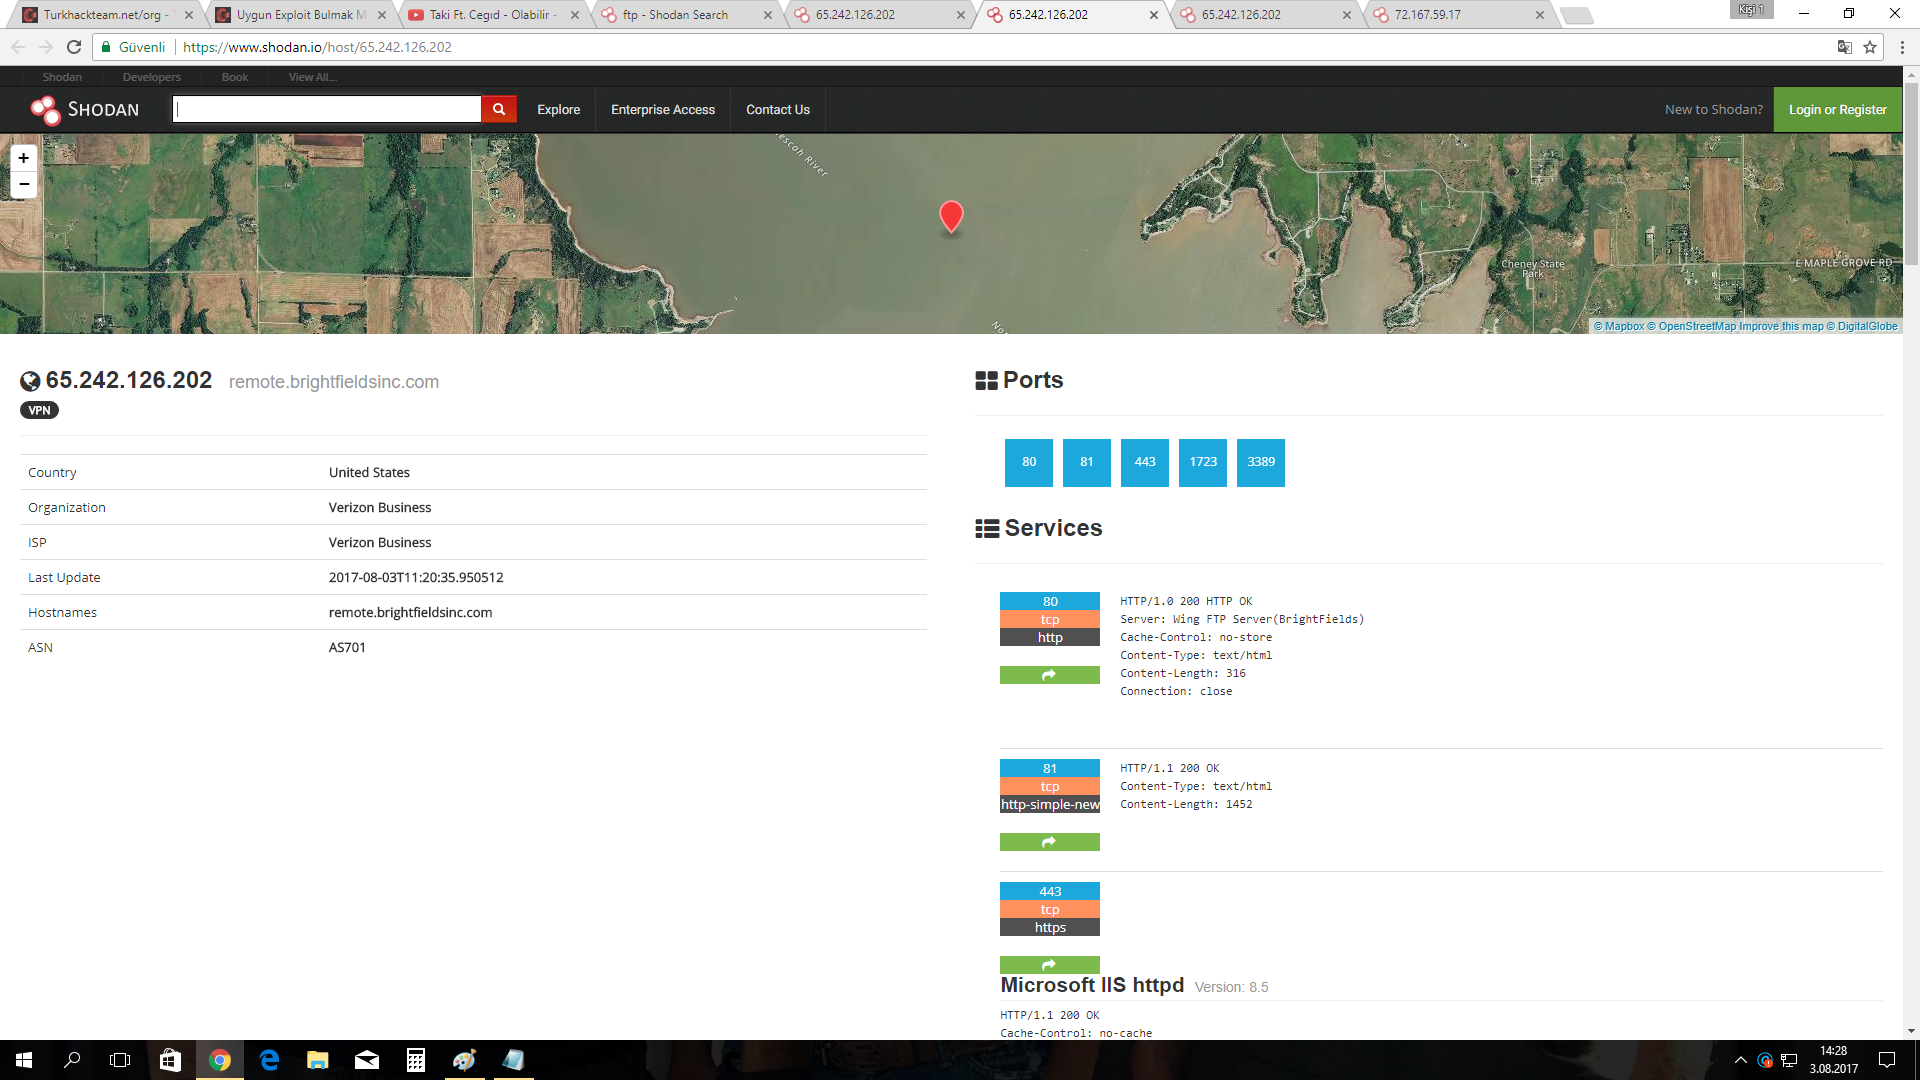The height and width of the screenshot is (1080, 1920).
Task: Click the Last Update timestamp value
Action: pos(416,577)
